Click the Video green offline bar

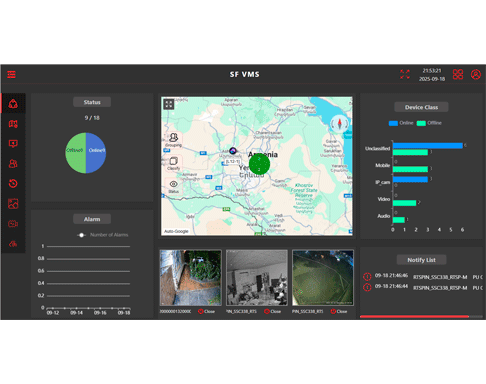pos(405,203)
